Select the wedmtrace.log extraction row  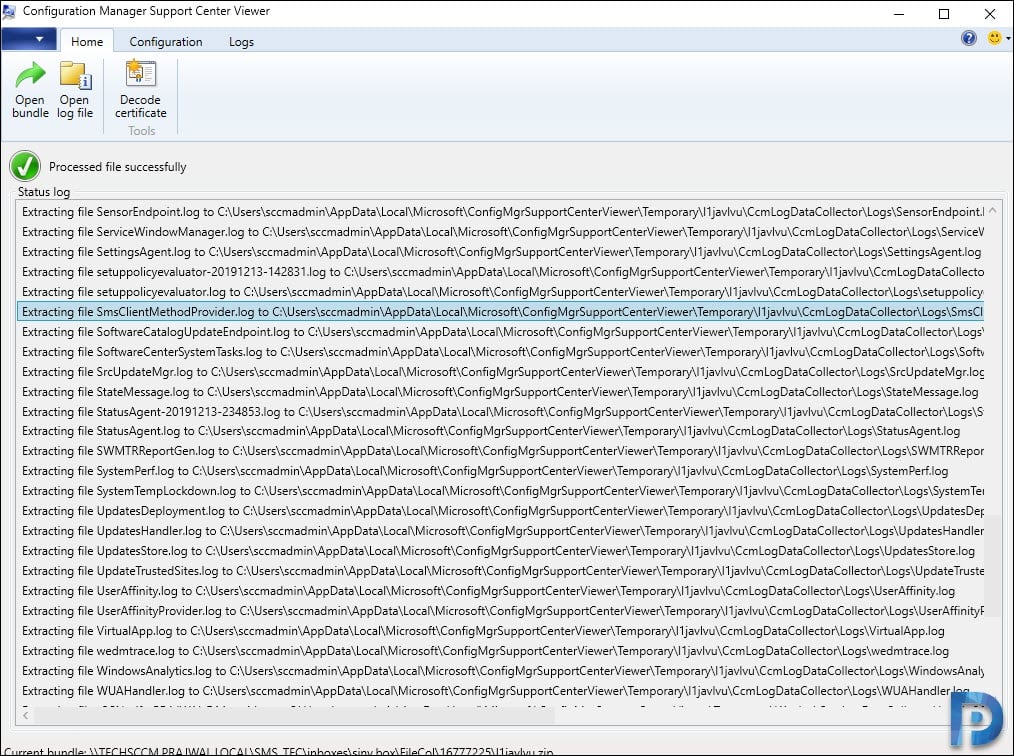click(501, 651)
